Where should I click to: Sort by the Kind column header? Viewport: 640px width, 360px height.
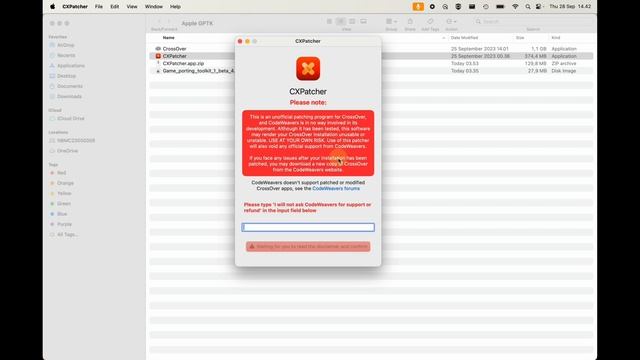pyautogui.click(x=556, y=38)
